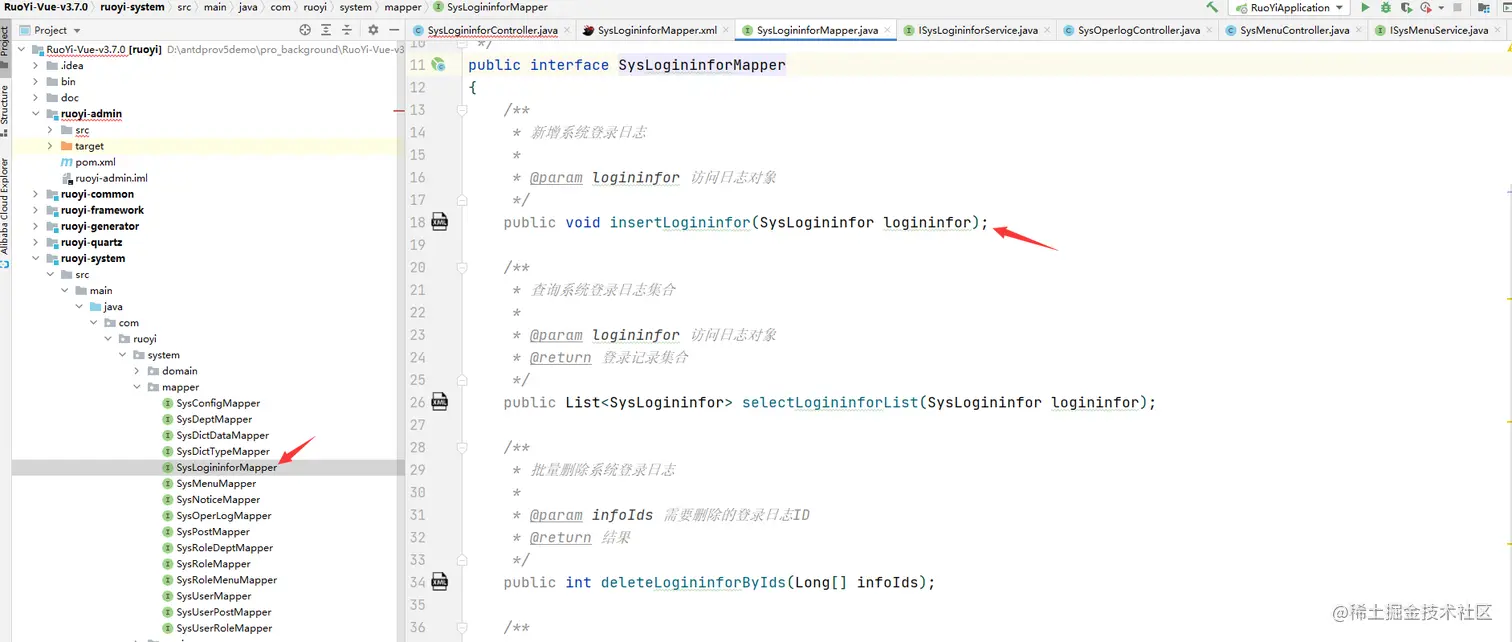Run with coverage icon
Image resolution: width=1512 pixels, height=642 pixels.
point(1406,8)
